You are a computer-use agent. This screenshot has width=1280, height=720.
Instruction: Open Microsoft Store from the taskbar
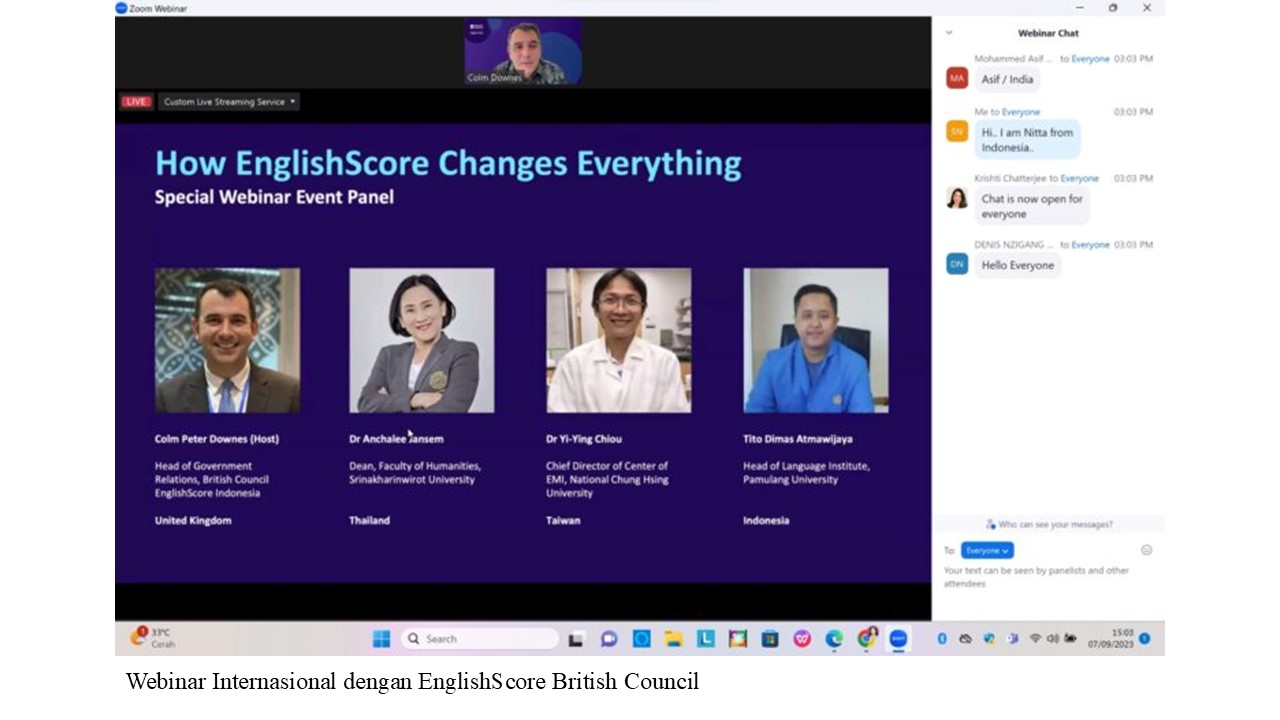coord(769,639)
